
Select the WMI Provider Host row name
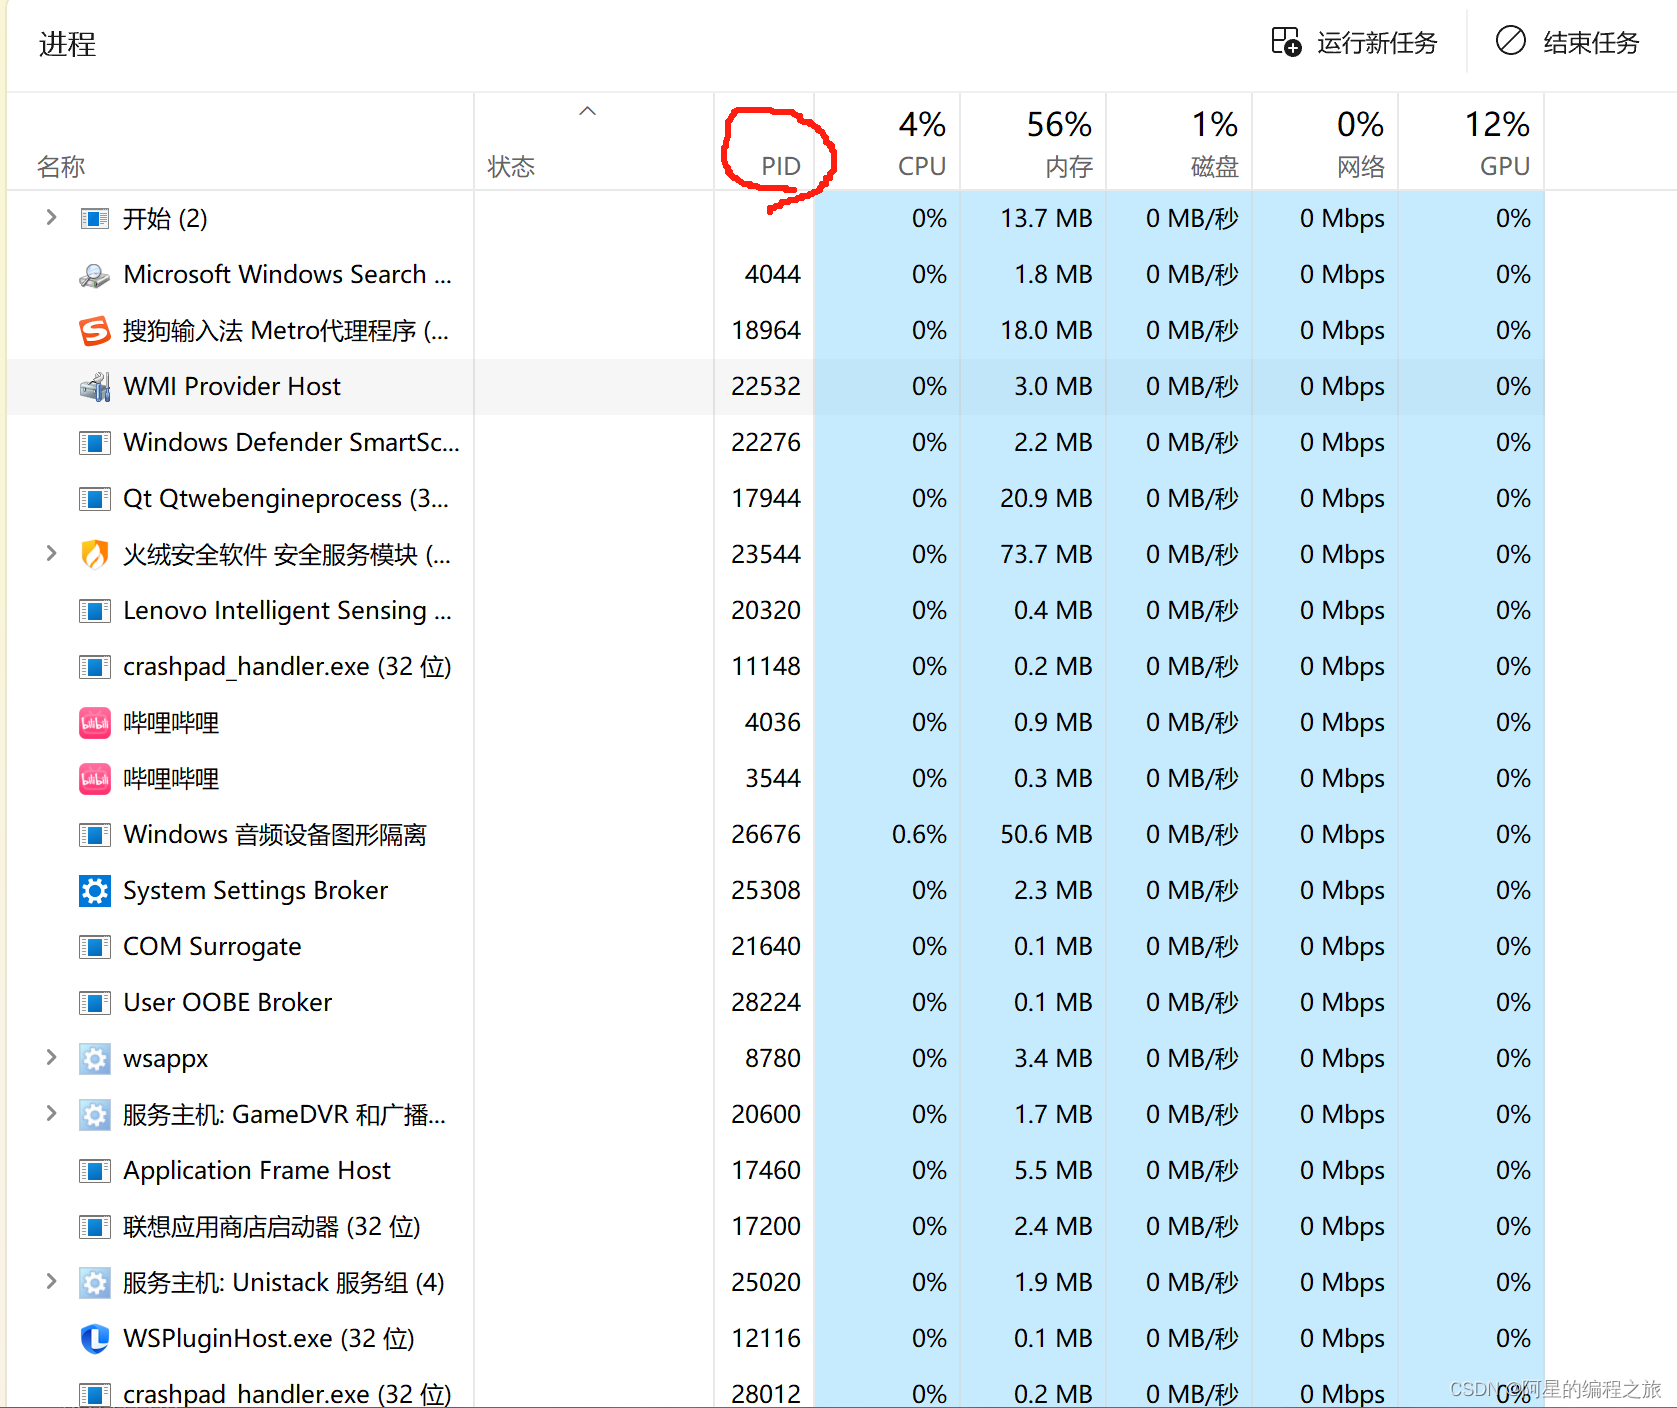click(x=232, y=387)
